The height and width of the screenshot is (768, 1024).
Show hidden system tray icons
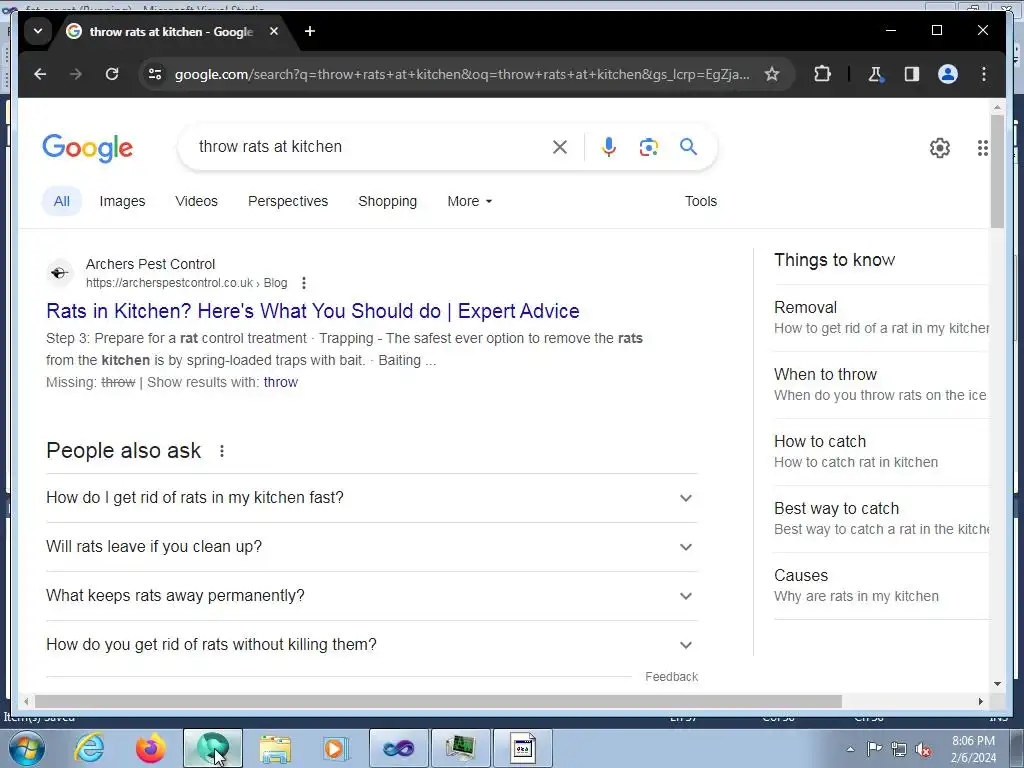point(850,749)
